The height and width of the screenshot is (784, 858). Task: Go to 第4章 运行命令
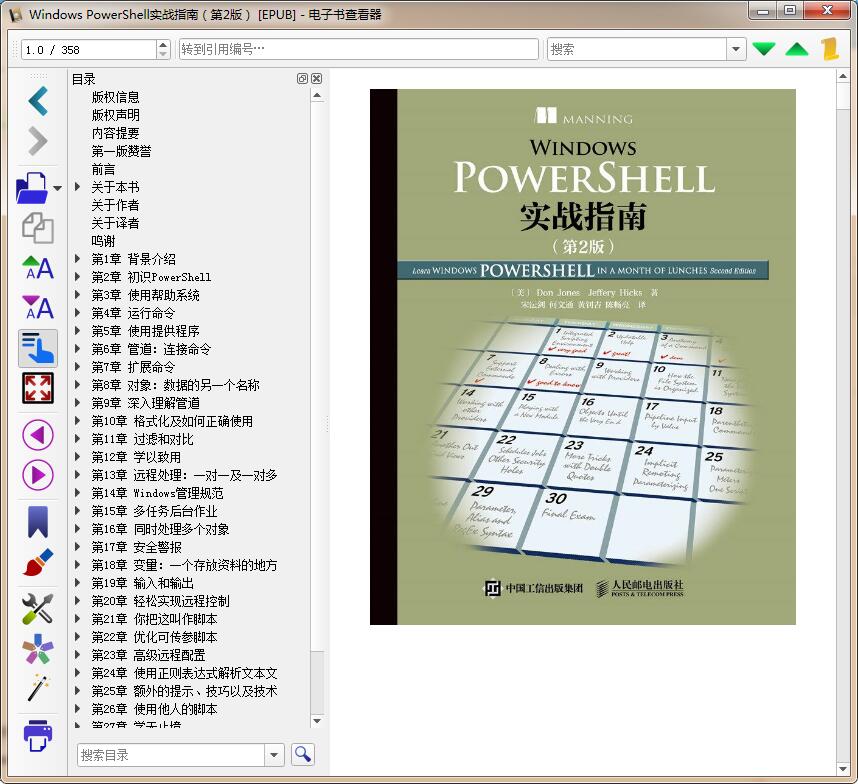(x=134, y=313)
